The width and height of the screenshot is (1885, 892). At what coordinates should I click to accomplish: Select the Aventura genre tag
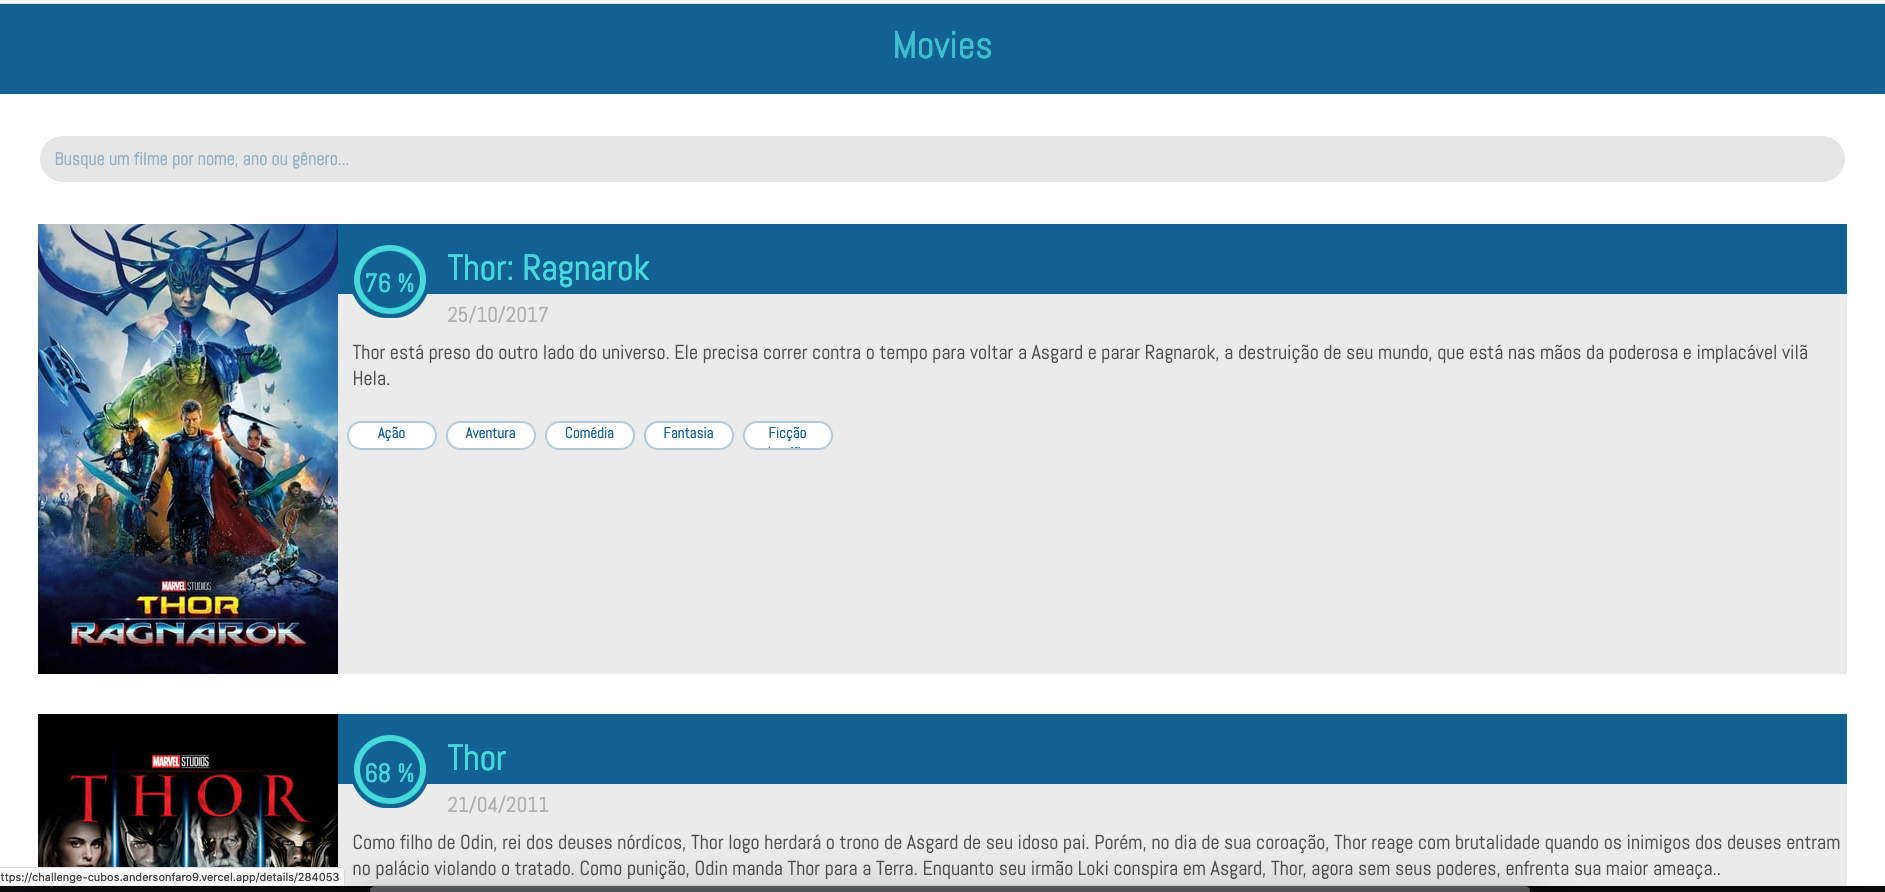tap(490, 434)
